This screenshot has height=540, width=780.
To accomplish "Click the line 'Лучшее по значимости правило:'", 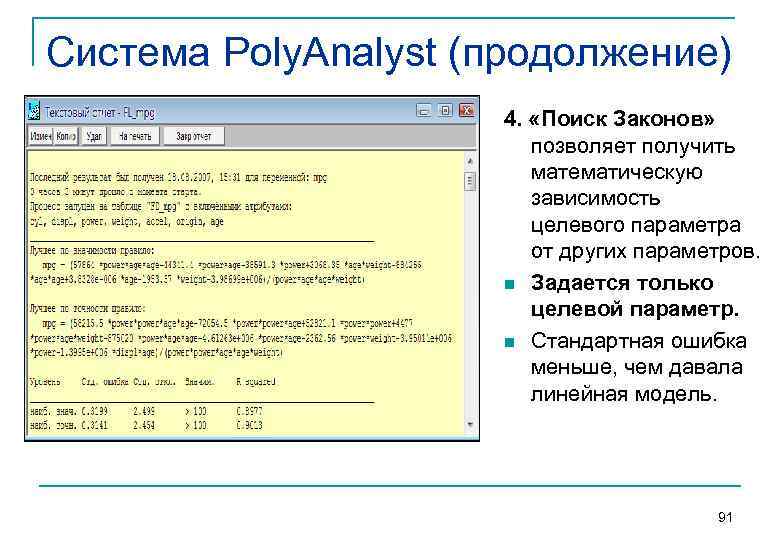I will coord(92,250).
